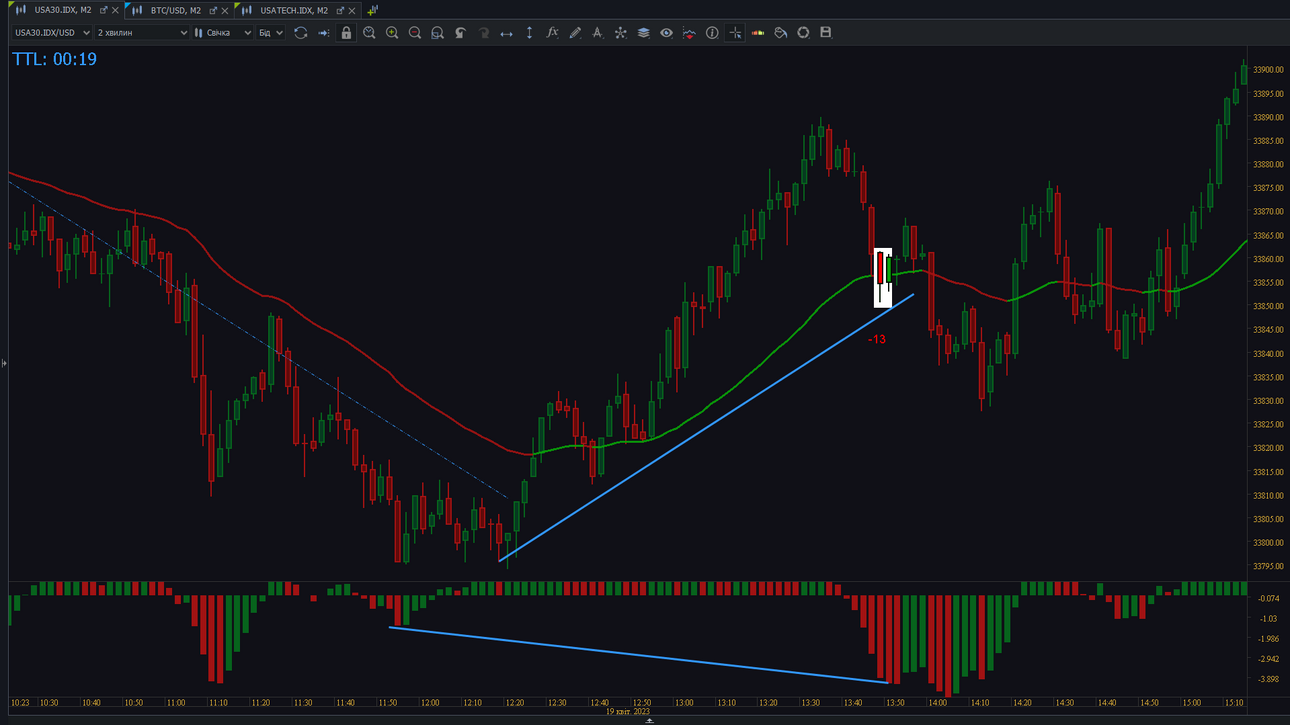The height and width of the screenshot is (725, 1290).
Task: Click the 14:00 time axis label
Action: coord(937,703)
